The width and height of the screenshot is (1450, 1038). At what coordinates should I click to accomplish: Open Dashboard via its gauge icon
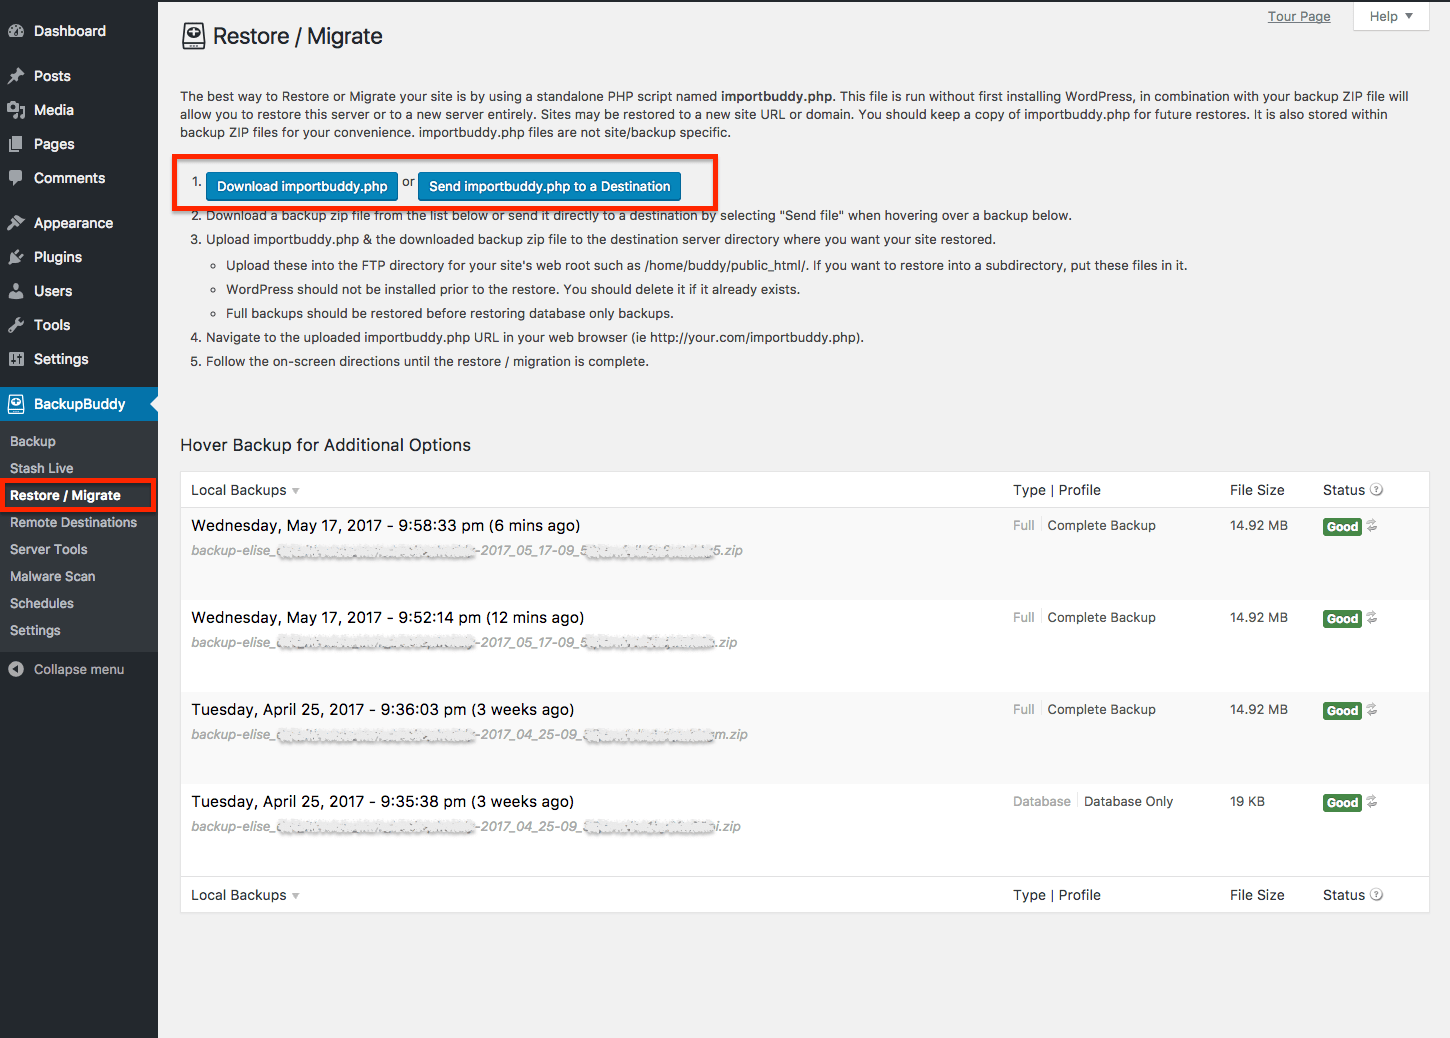[16, 31]
